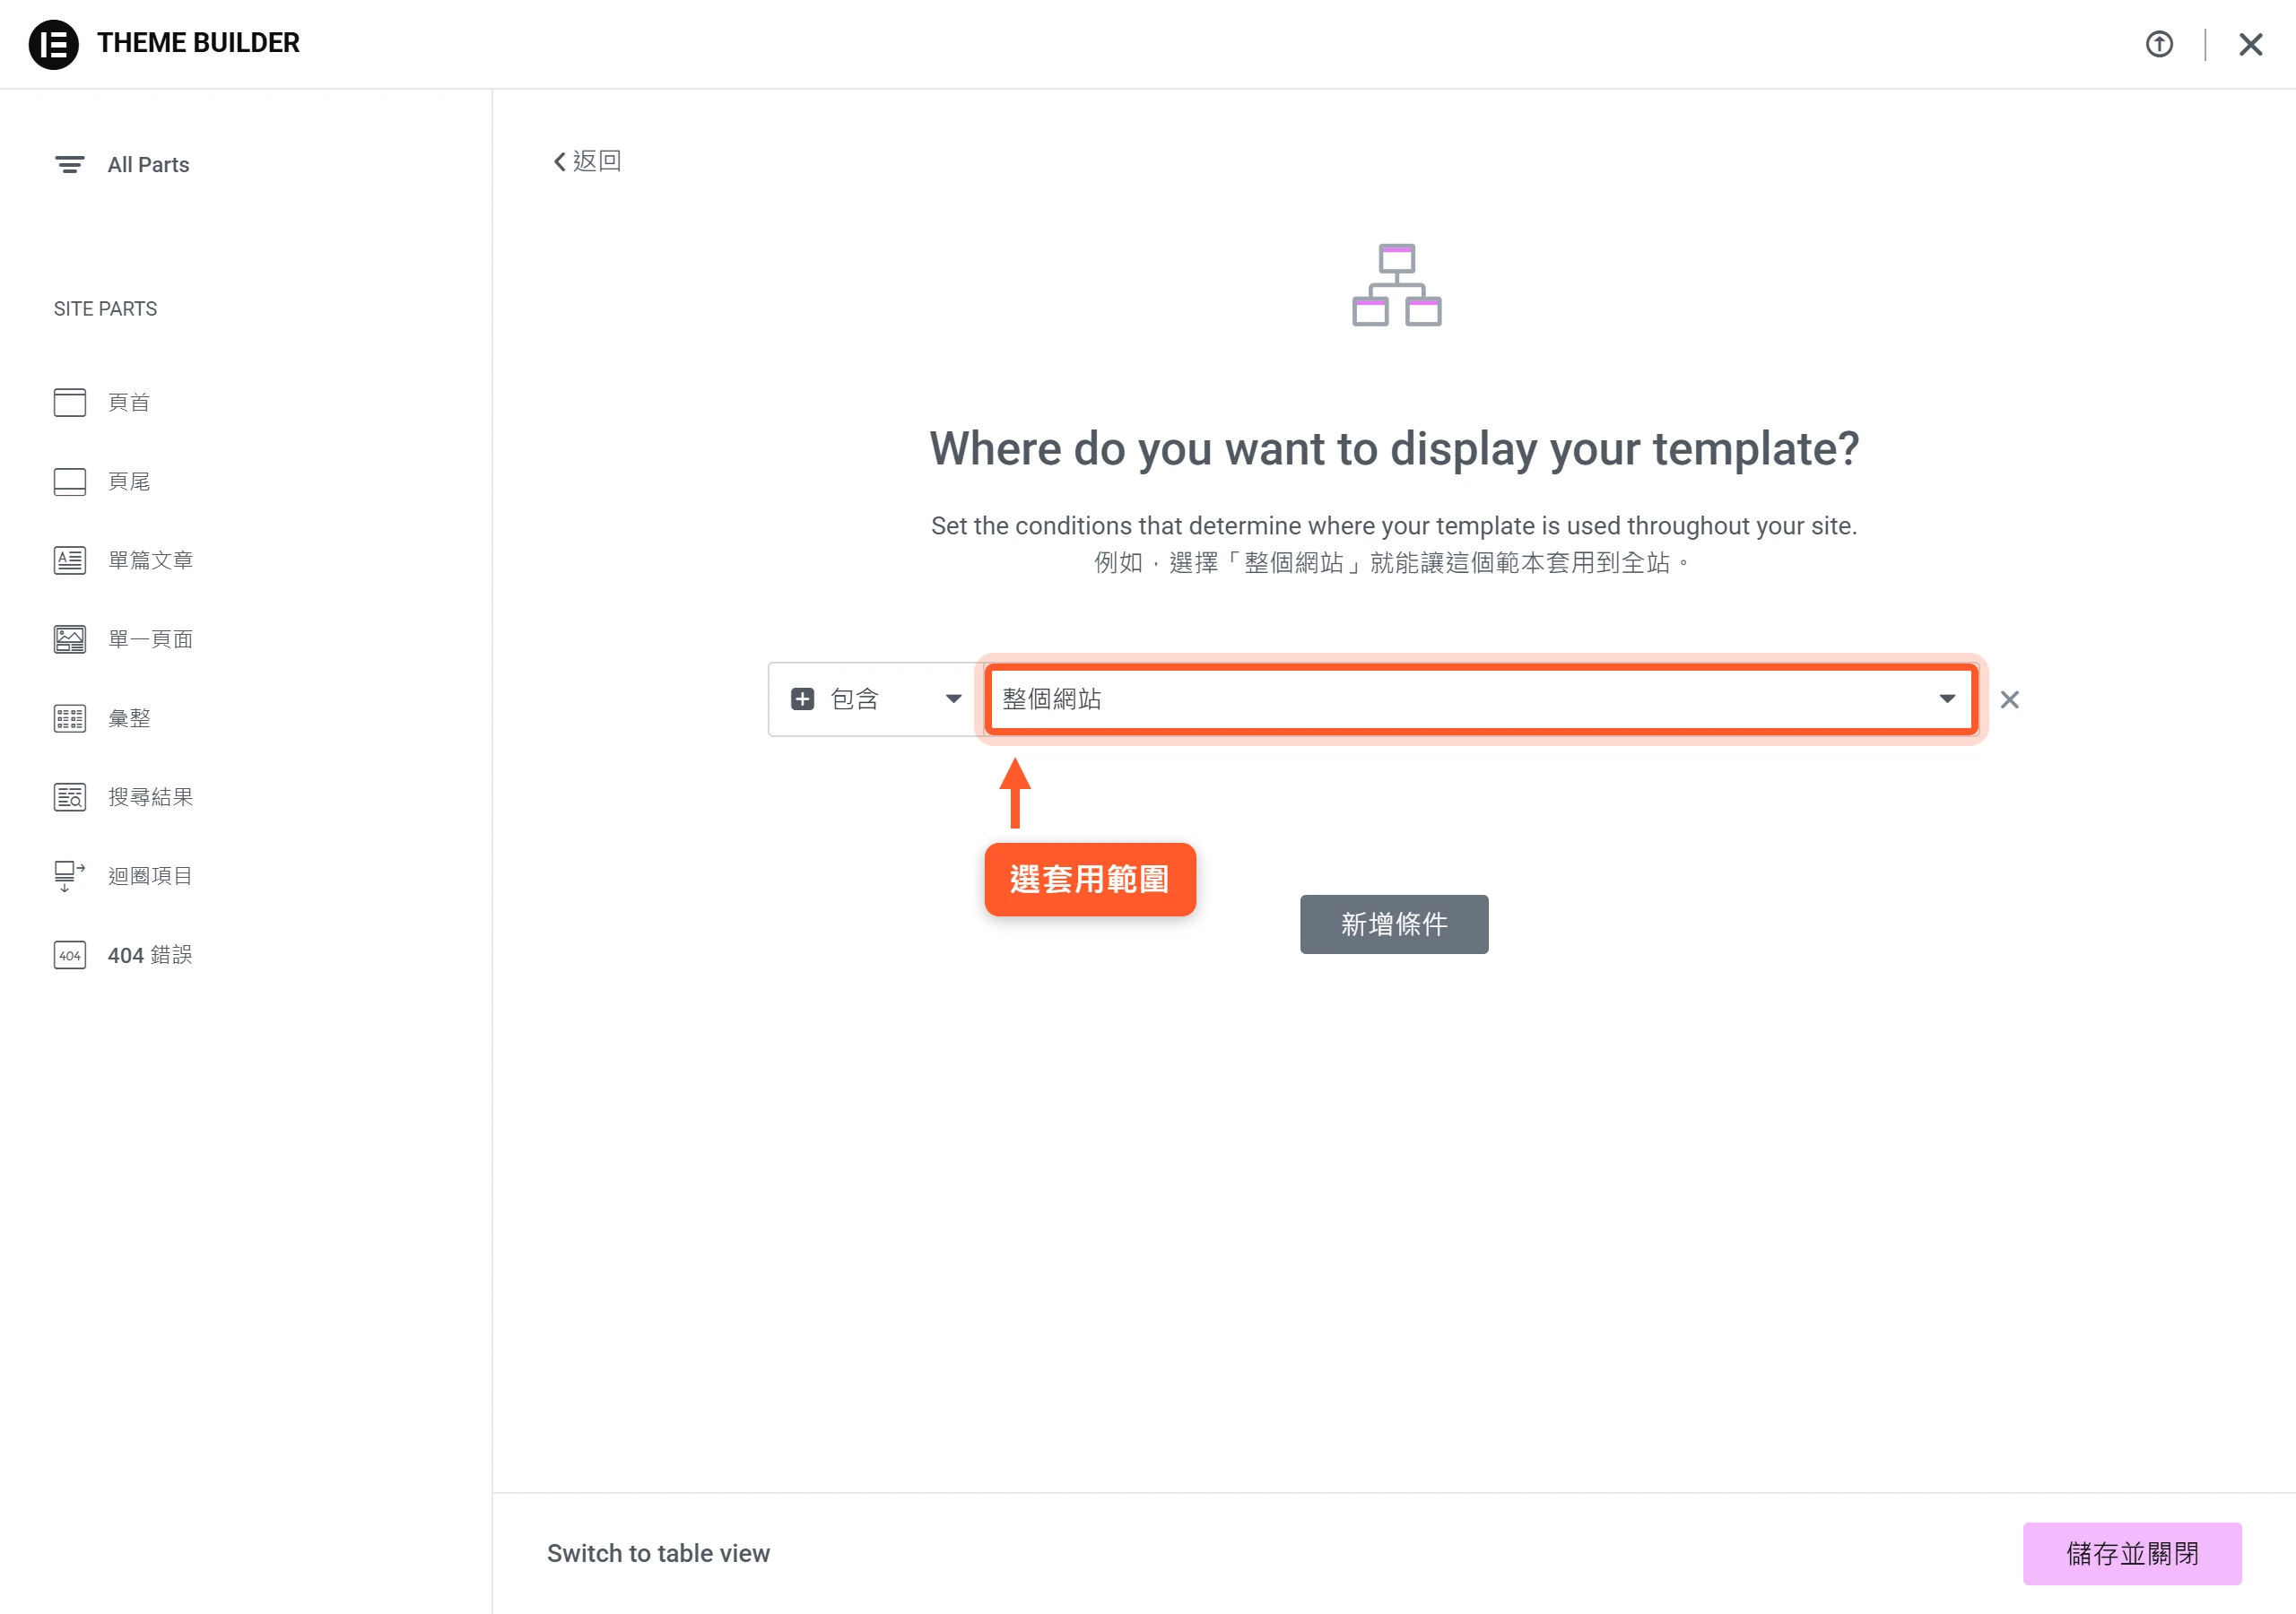
Task: Click the import upload icon in header
Action: point(2159,44)
